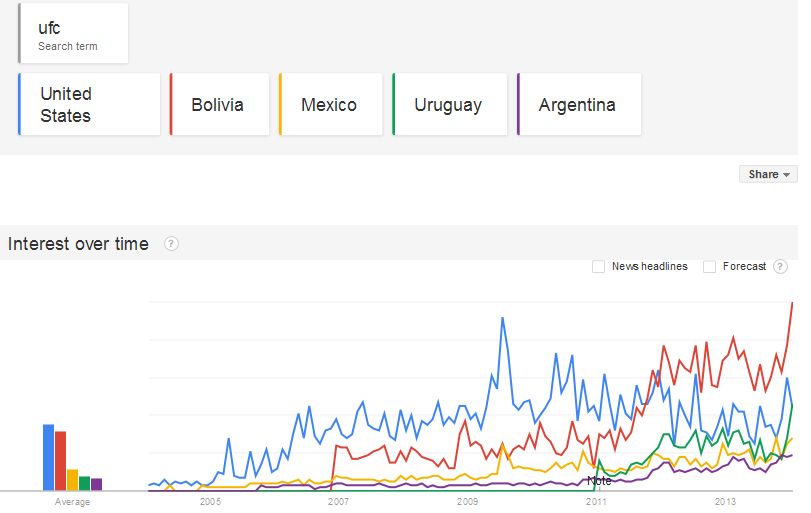Select the Bolivia location card
Image resolution: width=811 pixels, height=513 pixels.
[220, 104]
